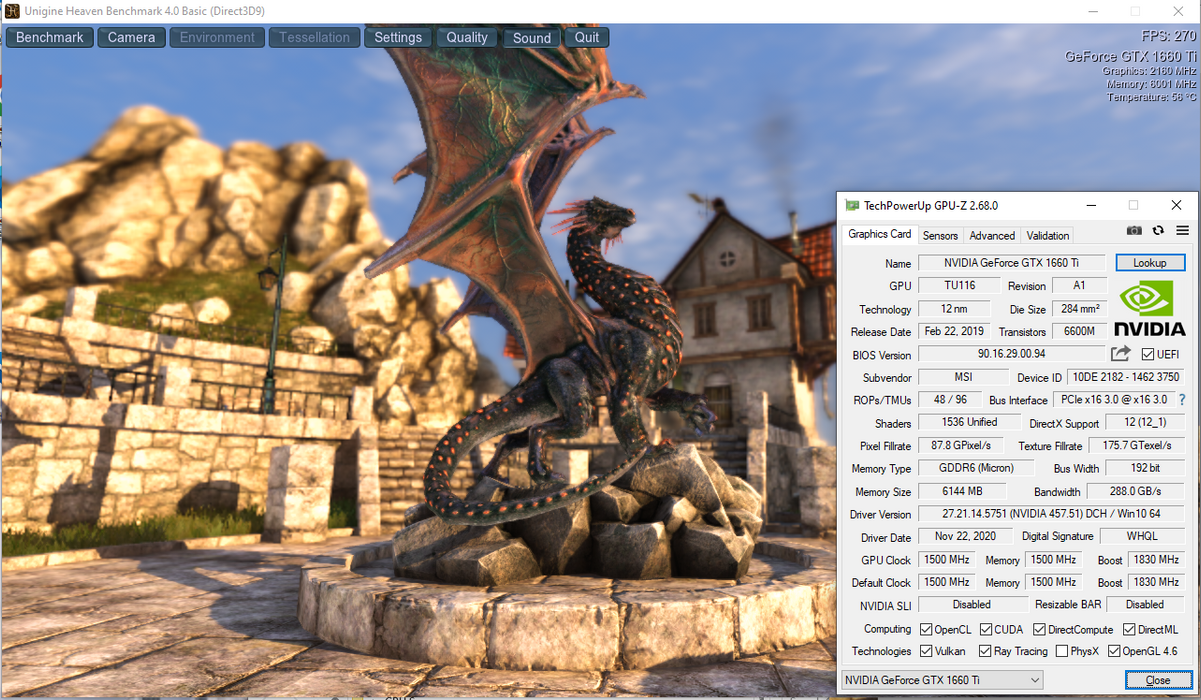Click the bus interface question mark
The width and height of the screenshot is (1201, 700).
pyautogui.click(x=1182, y=400)
